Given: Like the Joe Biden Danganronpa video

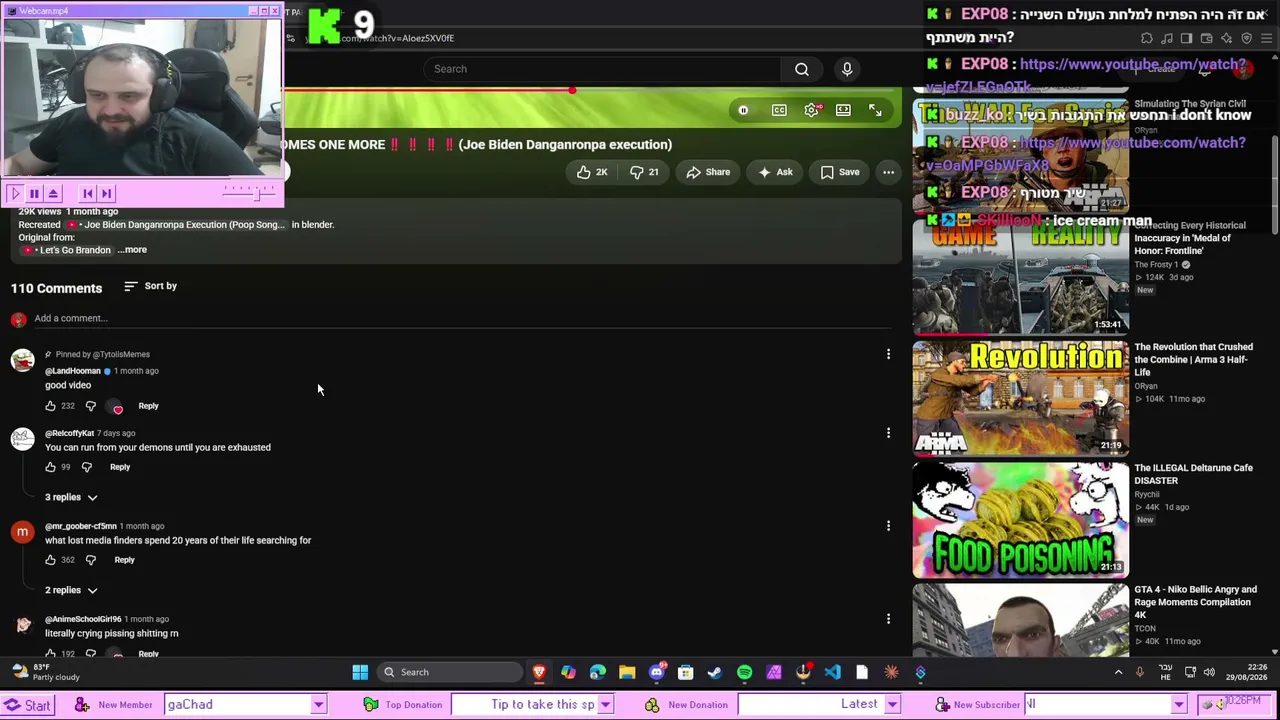Looking at the screenshot, I should point(592,172).
